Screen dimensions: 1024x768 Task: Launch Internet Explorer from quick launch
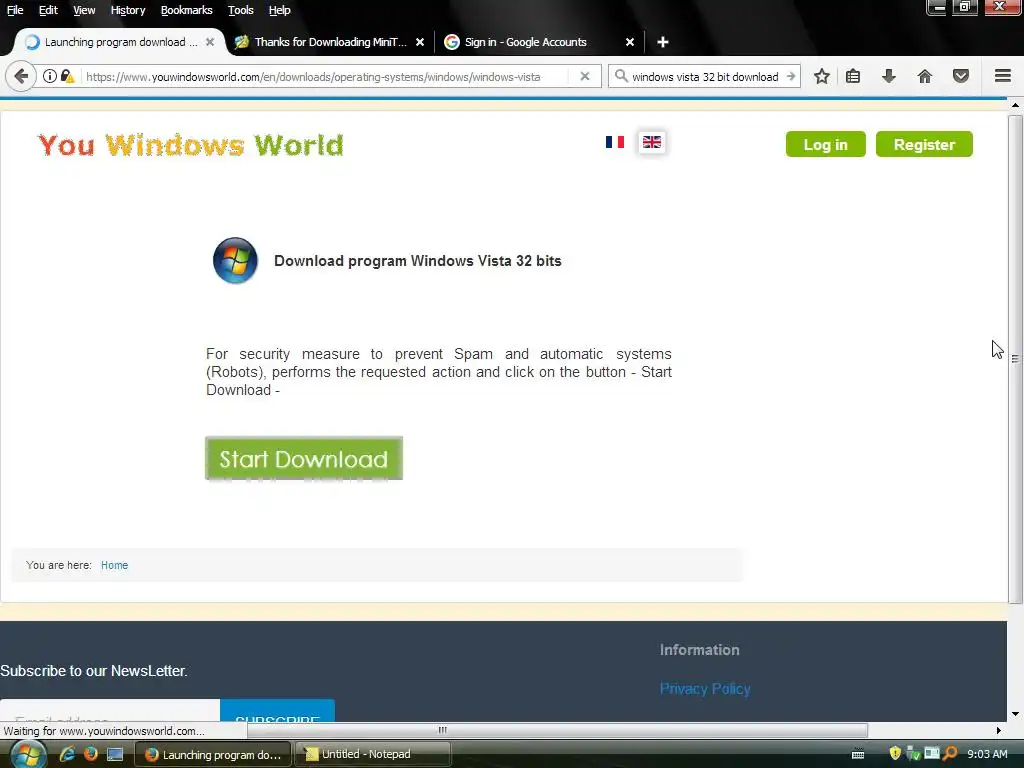point(67,754)
